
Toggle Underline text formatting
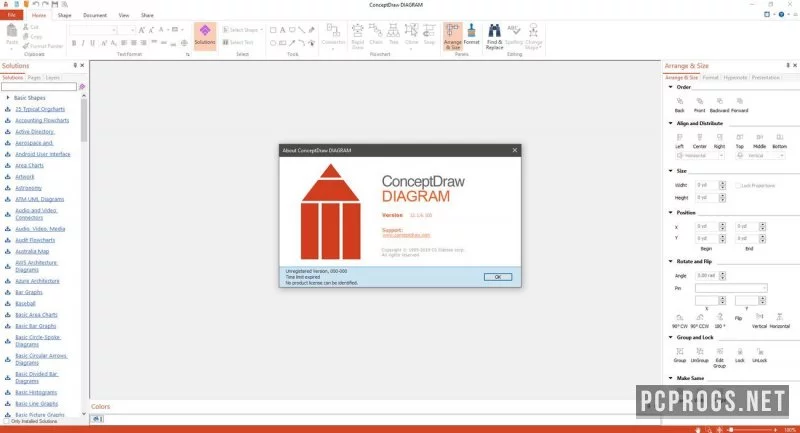pos(92,43)
